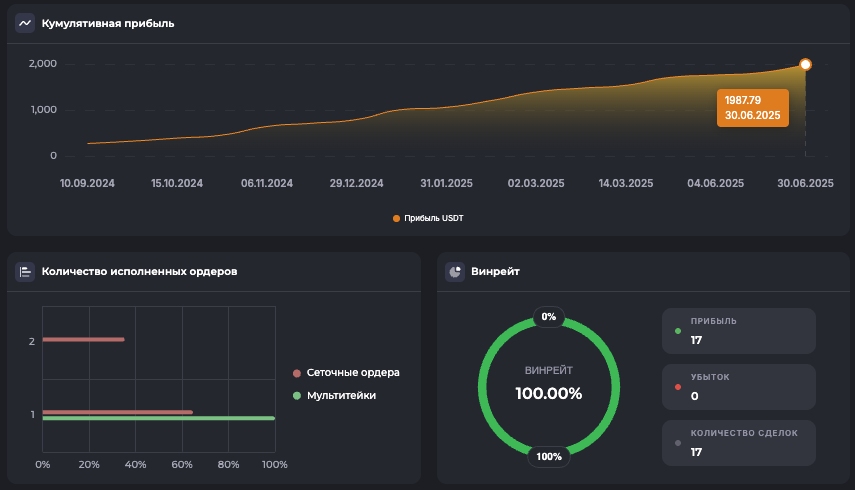The height and width of the screenshot is (490, 855).
Task: Click the red dot in УБЫТОК card
Action: click(x=679, y=386)
